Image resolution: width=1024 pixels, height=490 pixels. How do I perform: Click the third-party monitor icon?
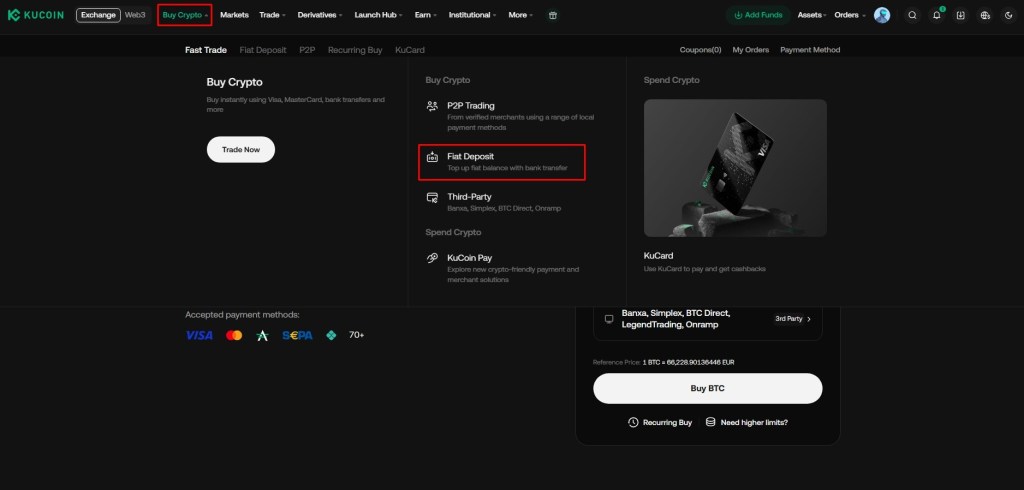(x=609, y=319)
